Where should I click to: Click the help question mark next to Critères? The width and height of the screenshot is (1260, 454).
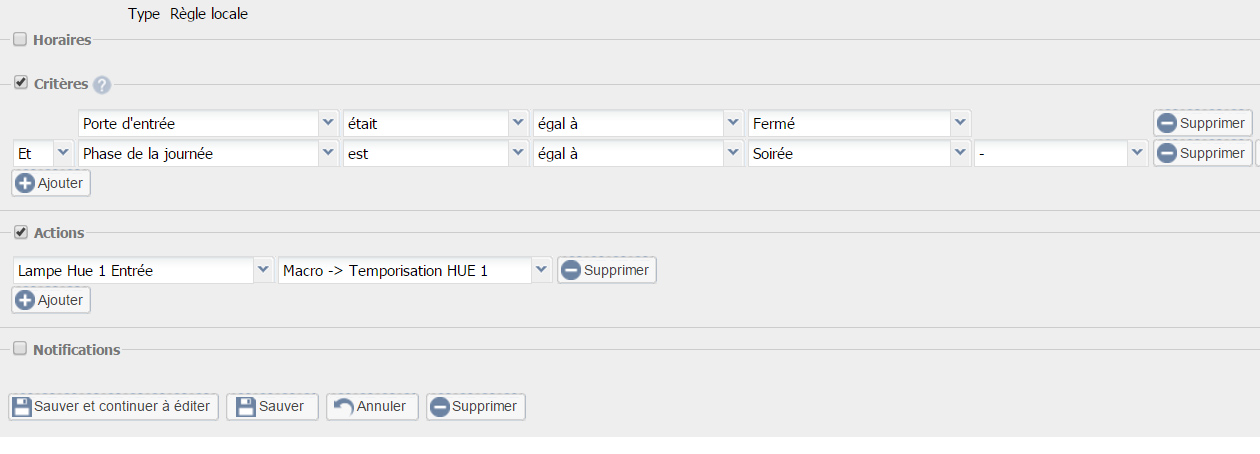click(102, 86)
